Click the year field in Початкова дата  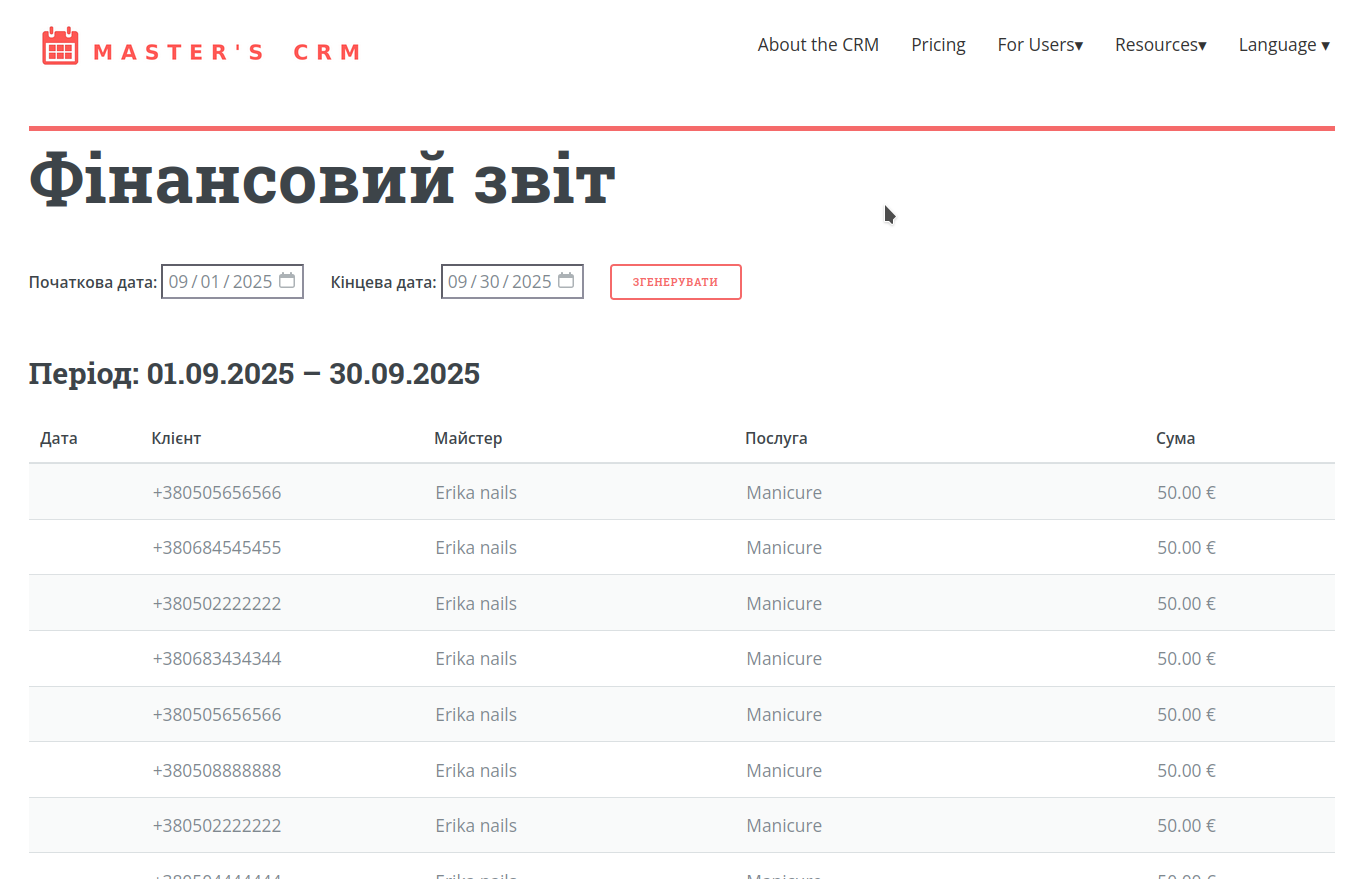point(252,282)
